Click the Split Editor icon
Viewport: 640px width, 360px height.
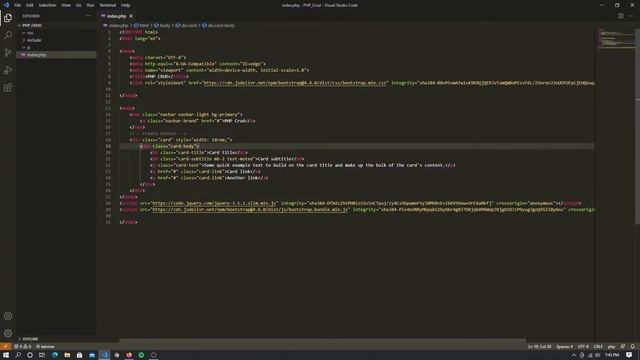(620, 16)
